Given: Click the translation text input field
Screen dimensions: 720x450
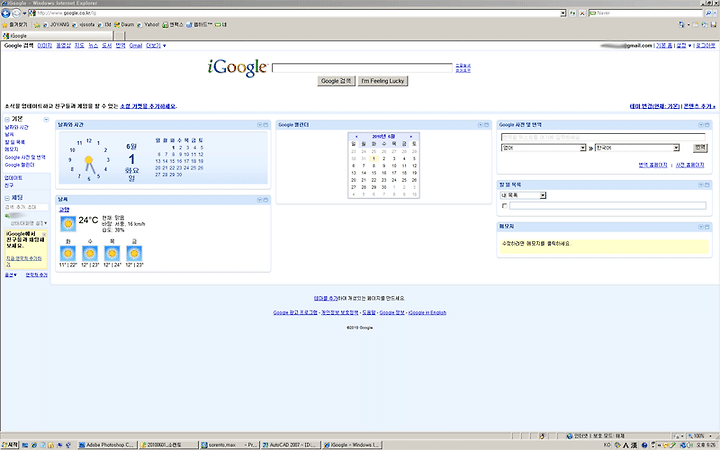Looking at the screenshot, I should click(603, 137).
